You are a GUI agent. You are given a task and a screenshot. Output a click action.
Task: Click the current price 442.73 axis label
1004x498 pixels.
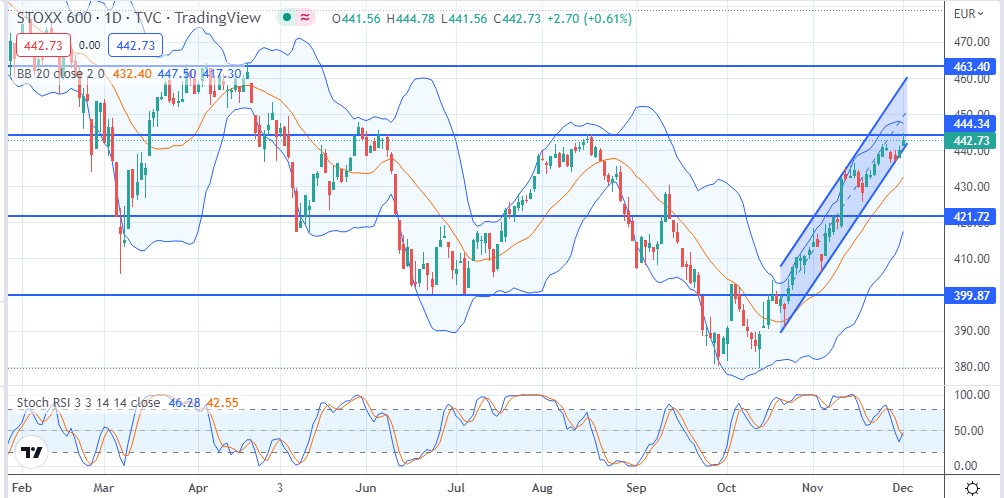[972, 141]
